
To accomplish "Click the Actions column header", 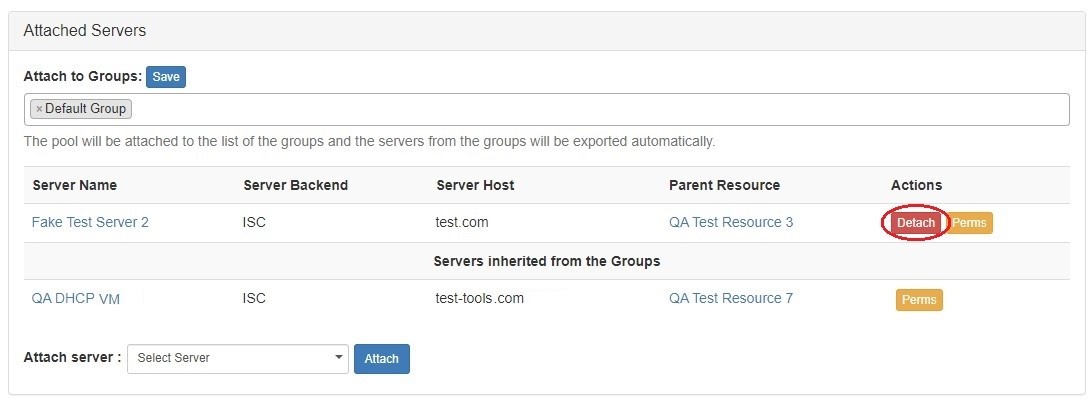I will tap(916, 185).
